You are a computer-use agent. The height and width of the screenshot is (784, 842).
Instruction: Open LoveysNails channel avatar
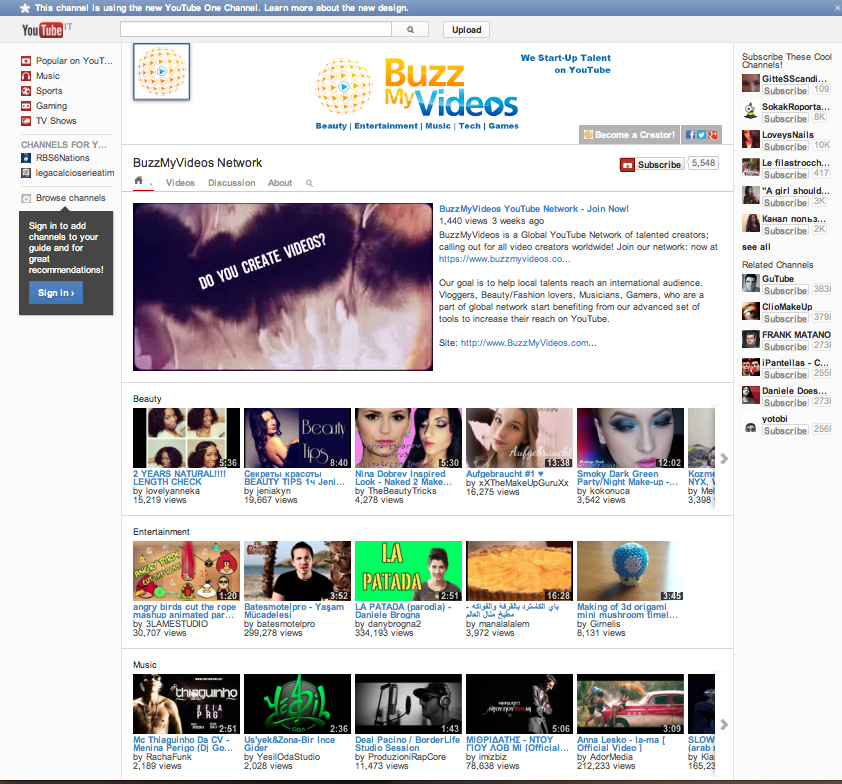pos(751,140)
